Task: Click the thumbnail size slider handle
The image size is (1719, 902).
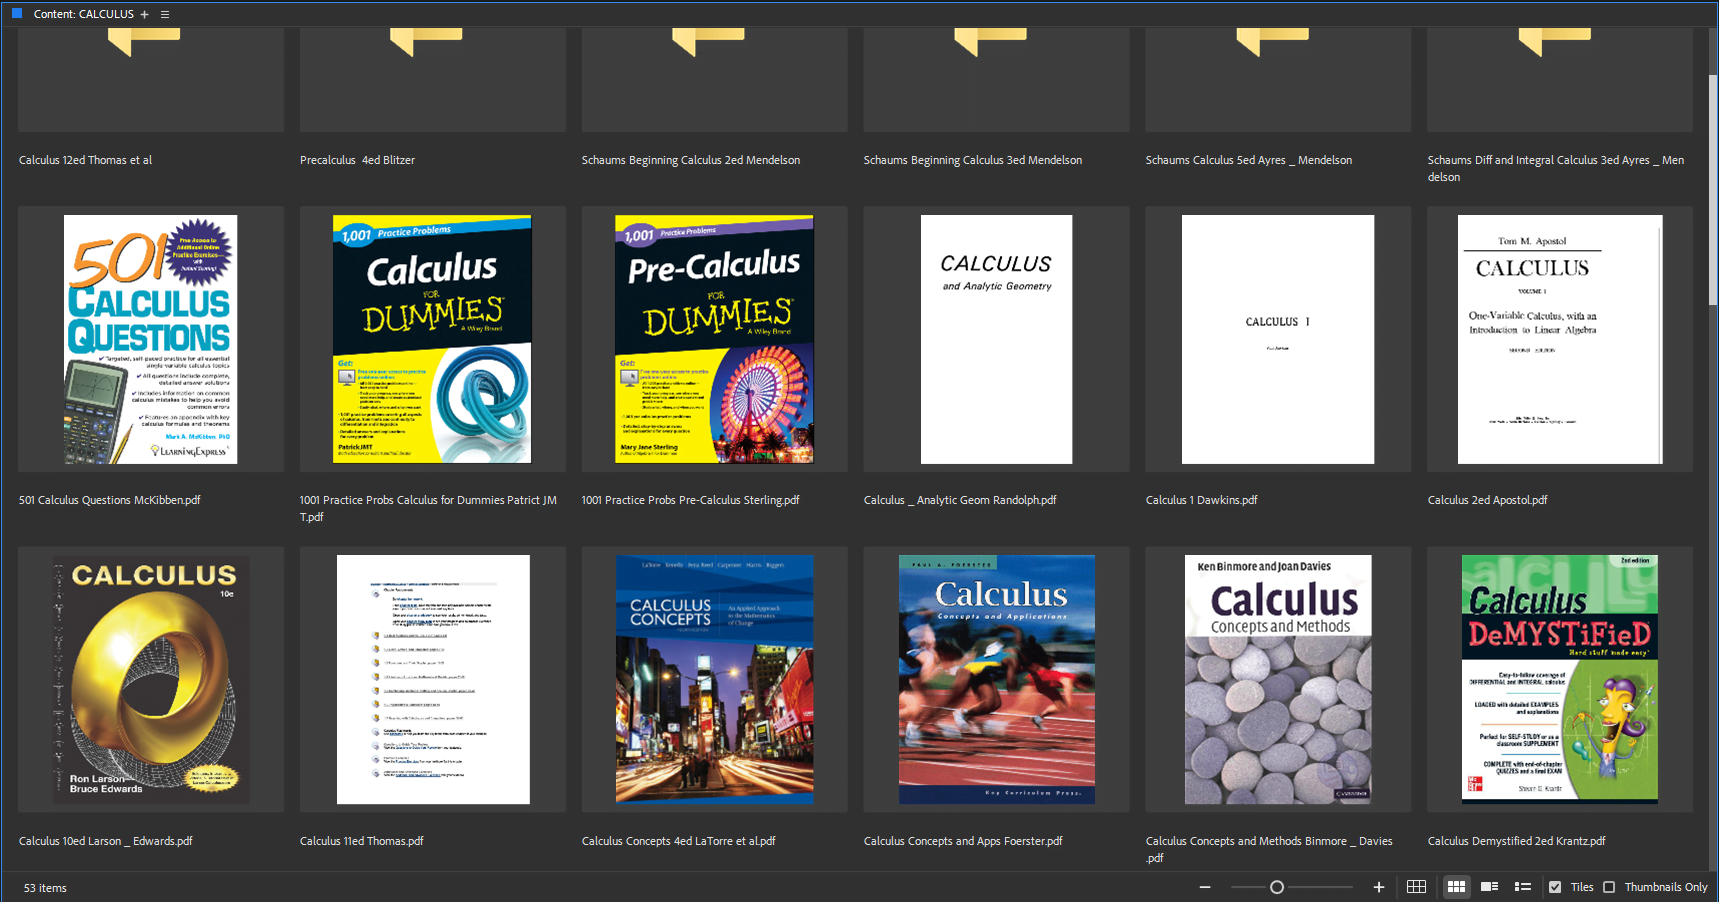Action: [1277, 887]
